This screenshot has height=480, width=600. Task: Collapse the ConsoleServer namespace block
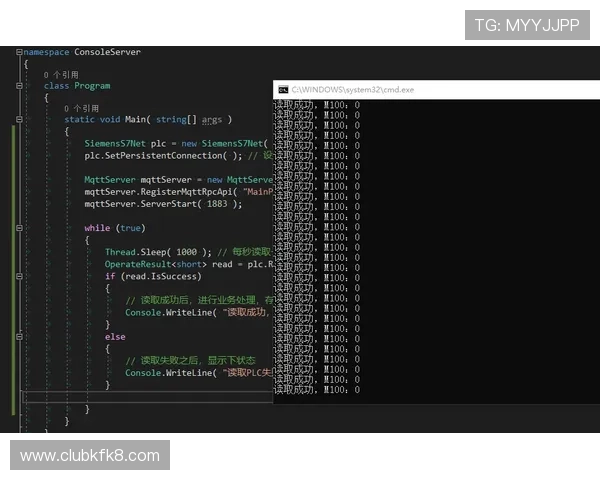pos(18,52)
